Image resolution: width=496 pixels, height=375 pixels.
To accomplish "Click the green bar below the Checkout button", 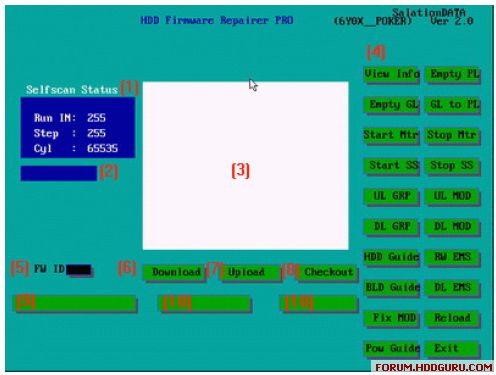I will point(319,303).
